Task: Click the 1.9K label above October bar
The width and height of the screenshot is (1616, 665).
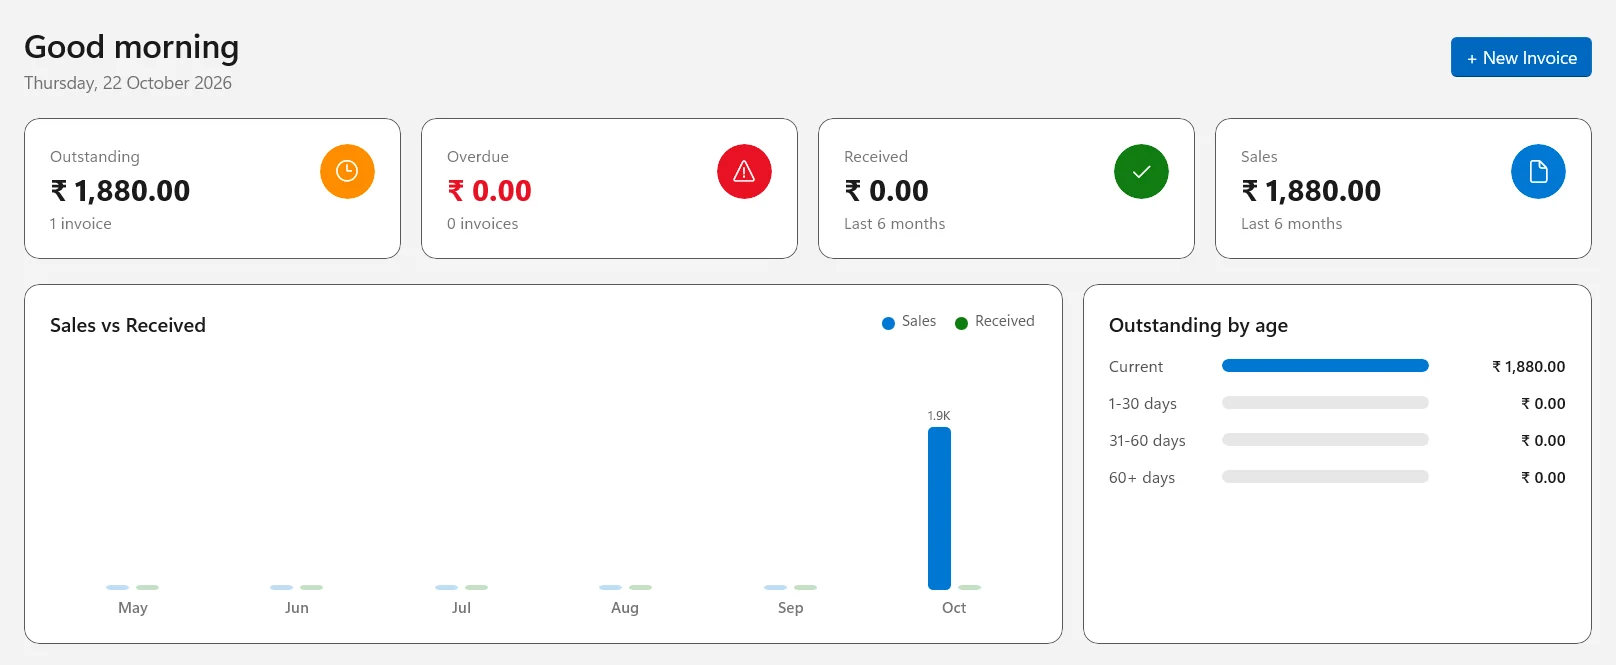Action: pyautogui.click(x=939, y=415)
